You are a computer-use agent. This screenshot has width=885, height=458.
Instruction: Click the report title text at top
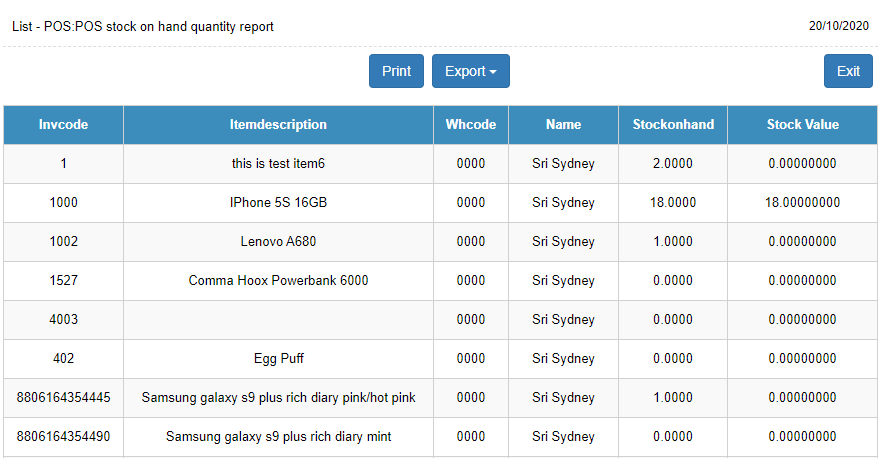click(x=143, y=27)
